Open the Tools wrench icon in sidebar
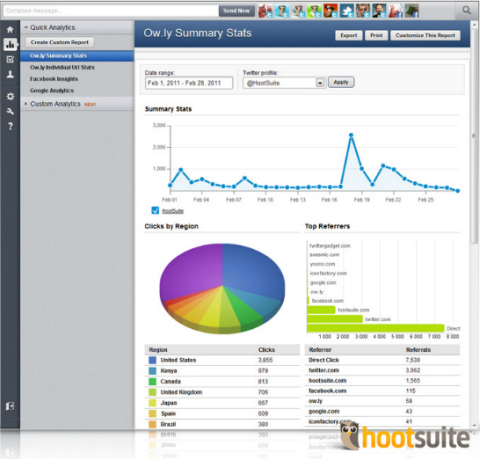 10,111
